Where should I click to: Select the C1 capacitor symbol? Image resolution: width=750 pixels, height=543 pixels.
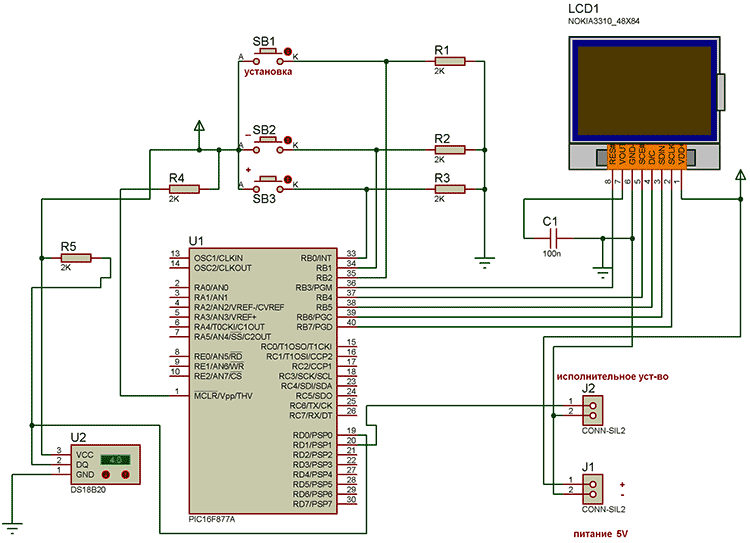(x=553, y=238)
